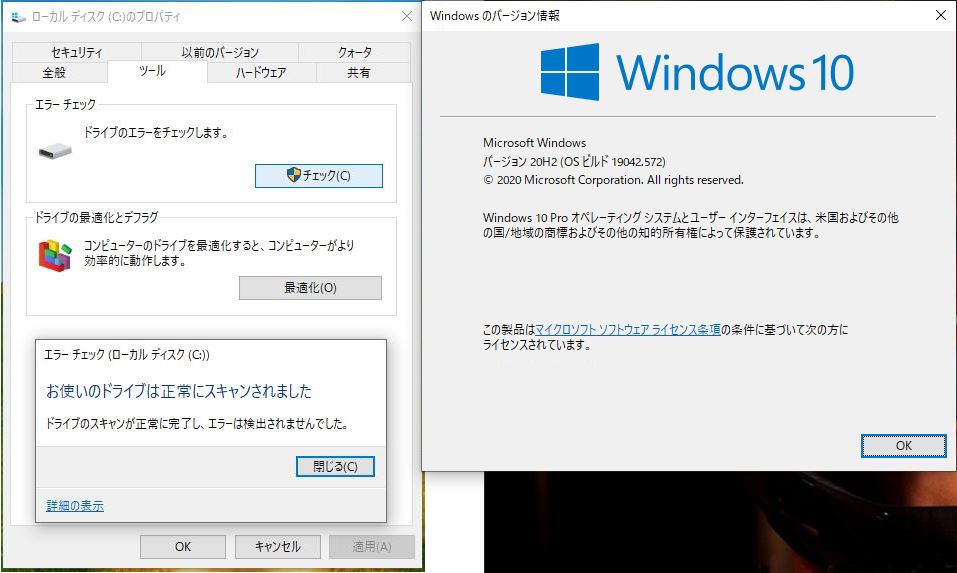Click the チェック(C) button
This screenshot has width=957, height=573.
pyautogui.click(x=319, y=176)
